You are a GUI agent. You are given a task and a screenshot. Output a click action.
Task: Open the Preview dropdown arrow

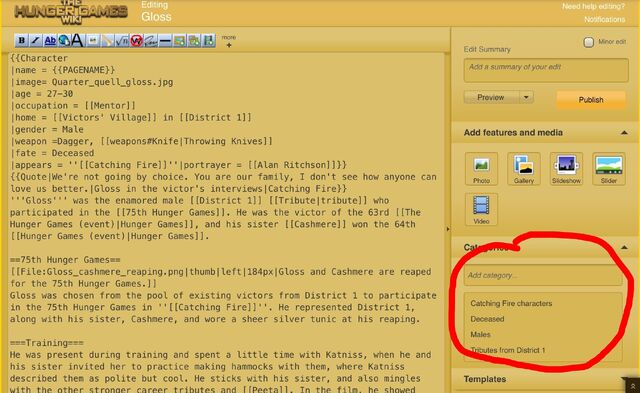tap(526, 97)
